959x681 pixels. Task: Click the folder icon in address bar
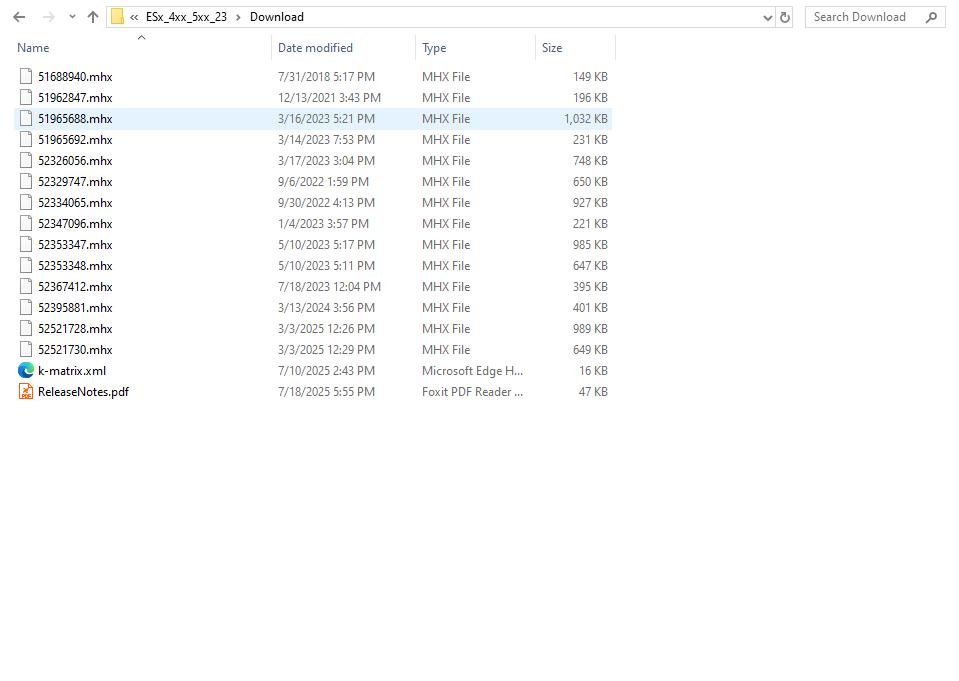click(117, 17)
